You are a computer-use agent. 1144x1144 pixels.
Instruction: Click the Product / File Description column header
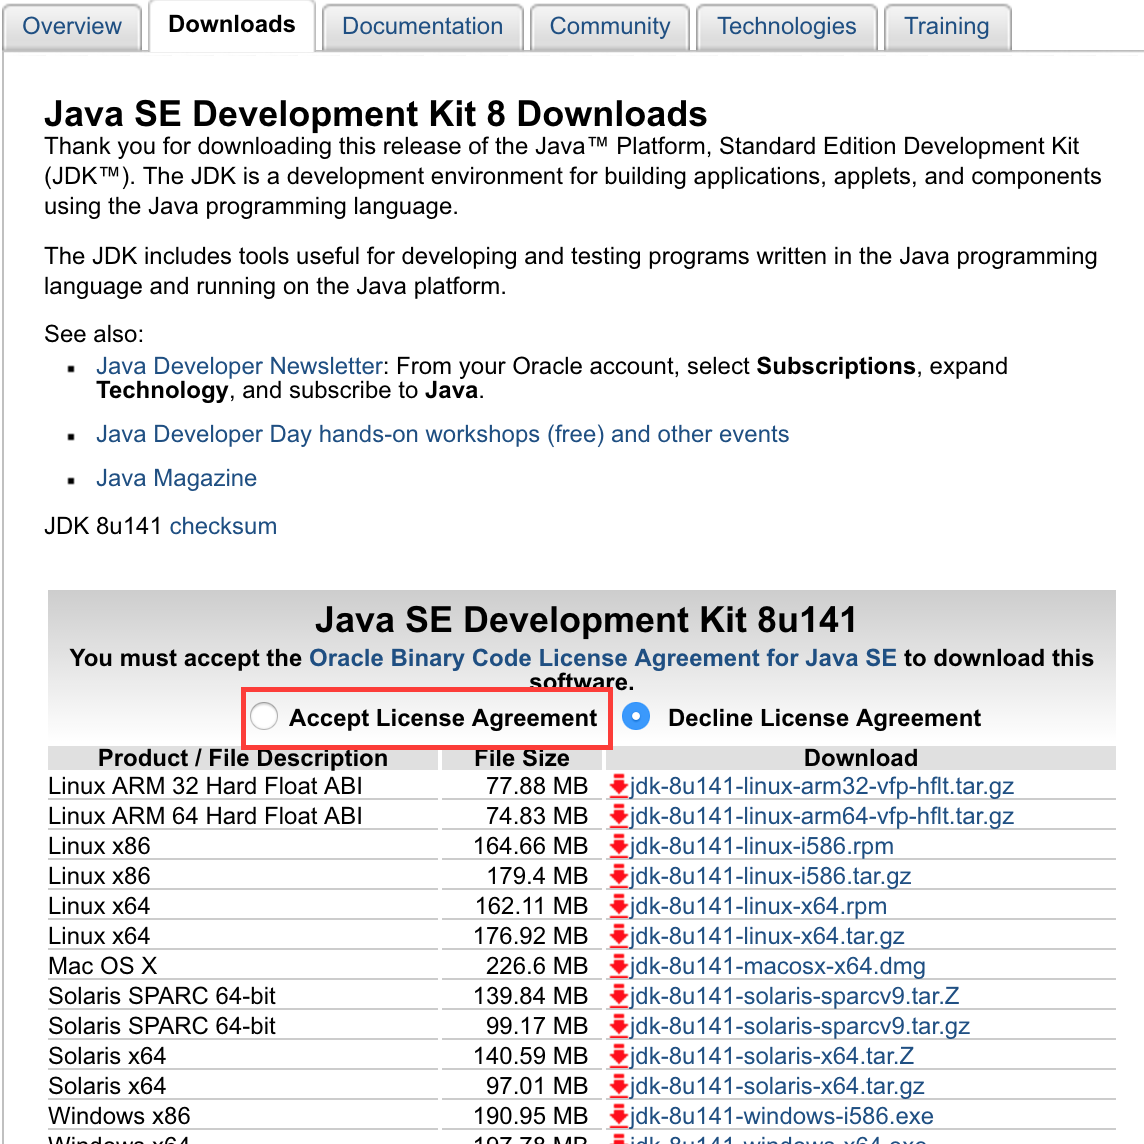tap(243, 758)
